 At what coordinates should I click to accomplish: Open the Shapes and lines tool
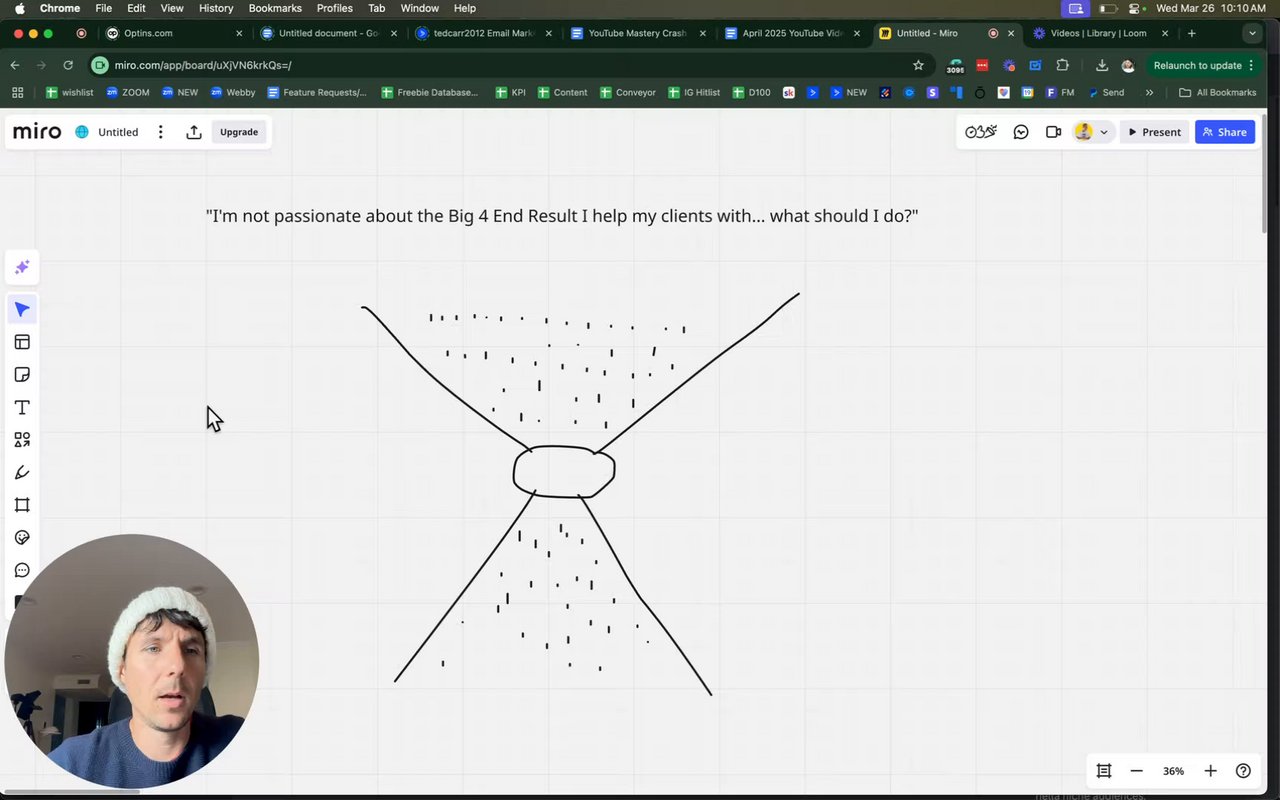[x=22, y=440]
